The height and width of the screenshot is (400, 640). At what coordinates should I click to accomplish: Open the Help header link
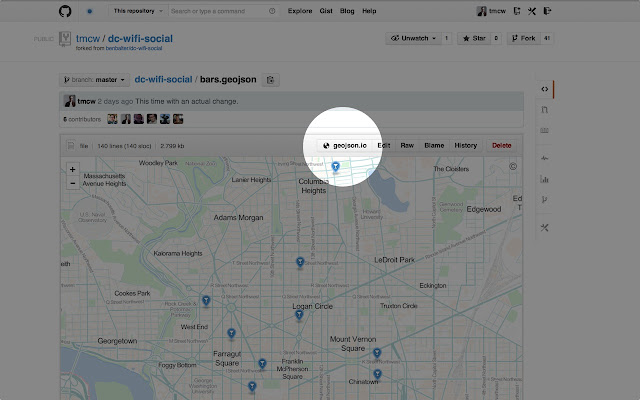coord(369,11)
